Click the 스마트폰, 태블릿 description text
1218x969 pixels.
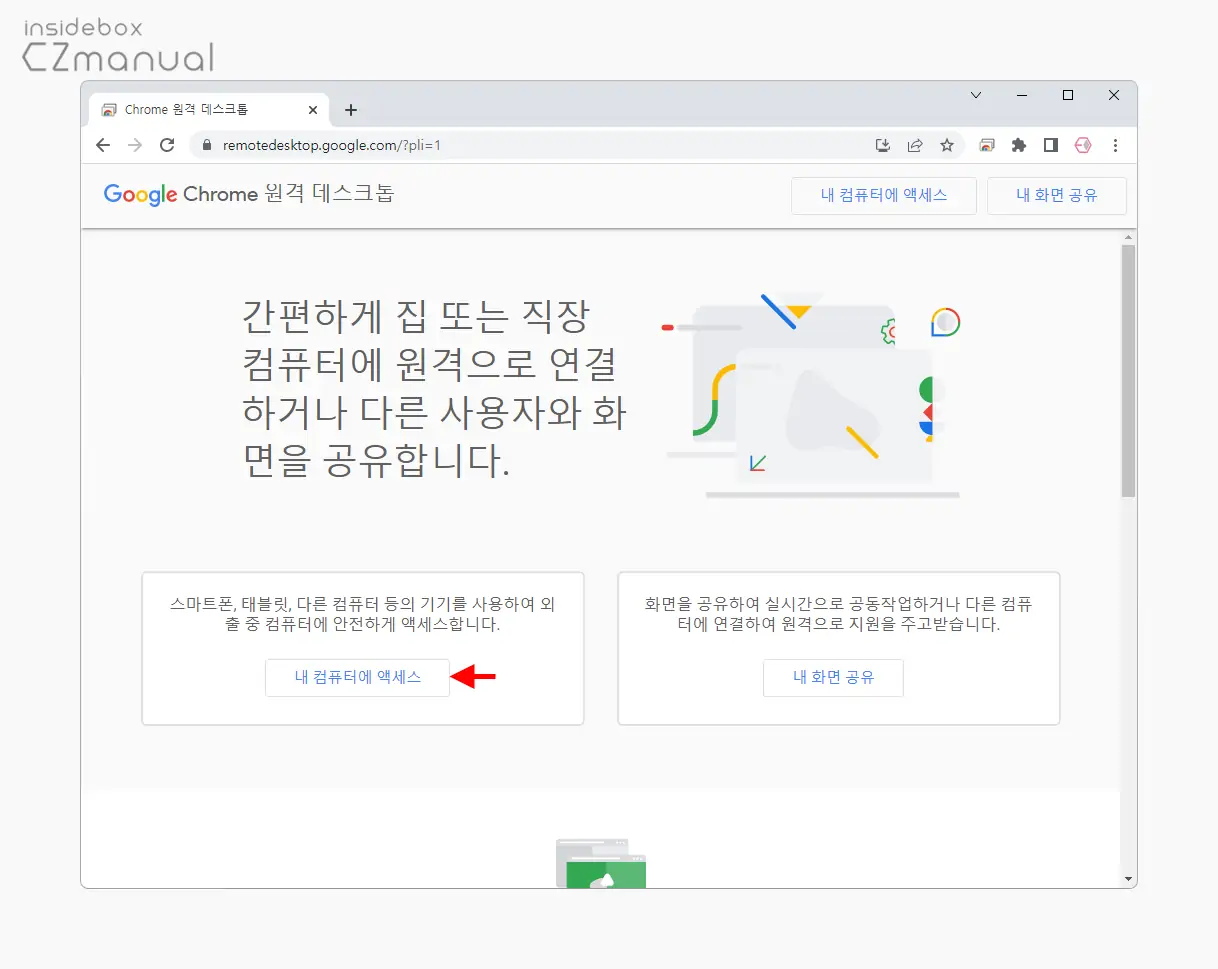pyautogui.click(x=363, y=614)
